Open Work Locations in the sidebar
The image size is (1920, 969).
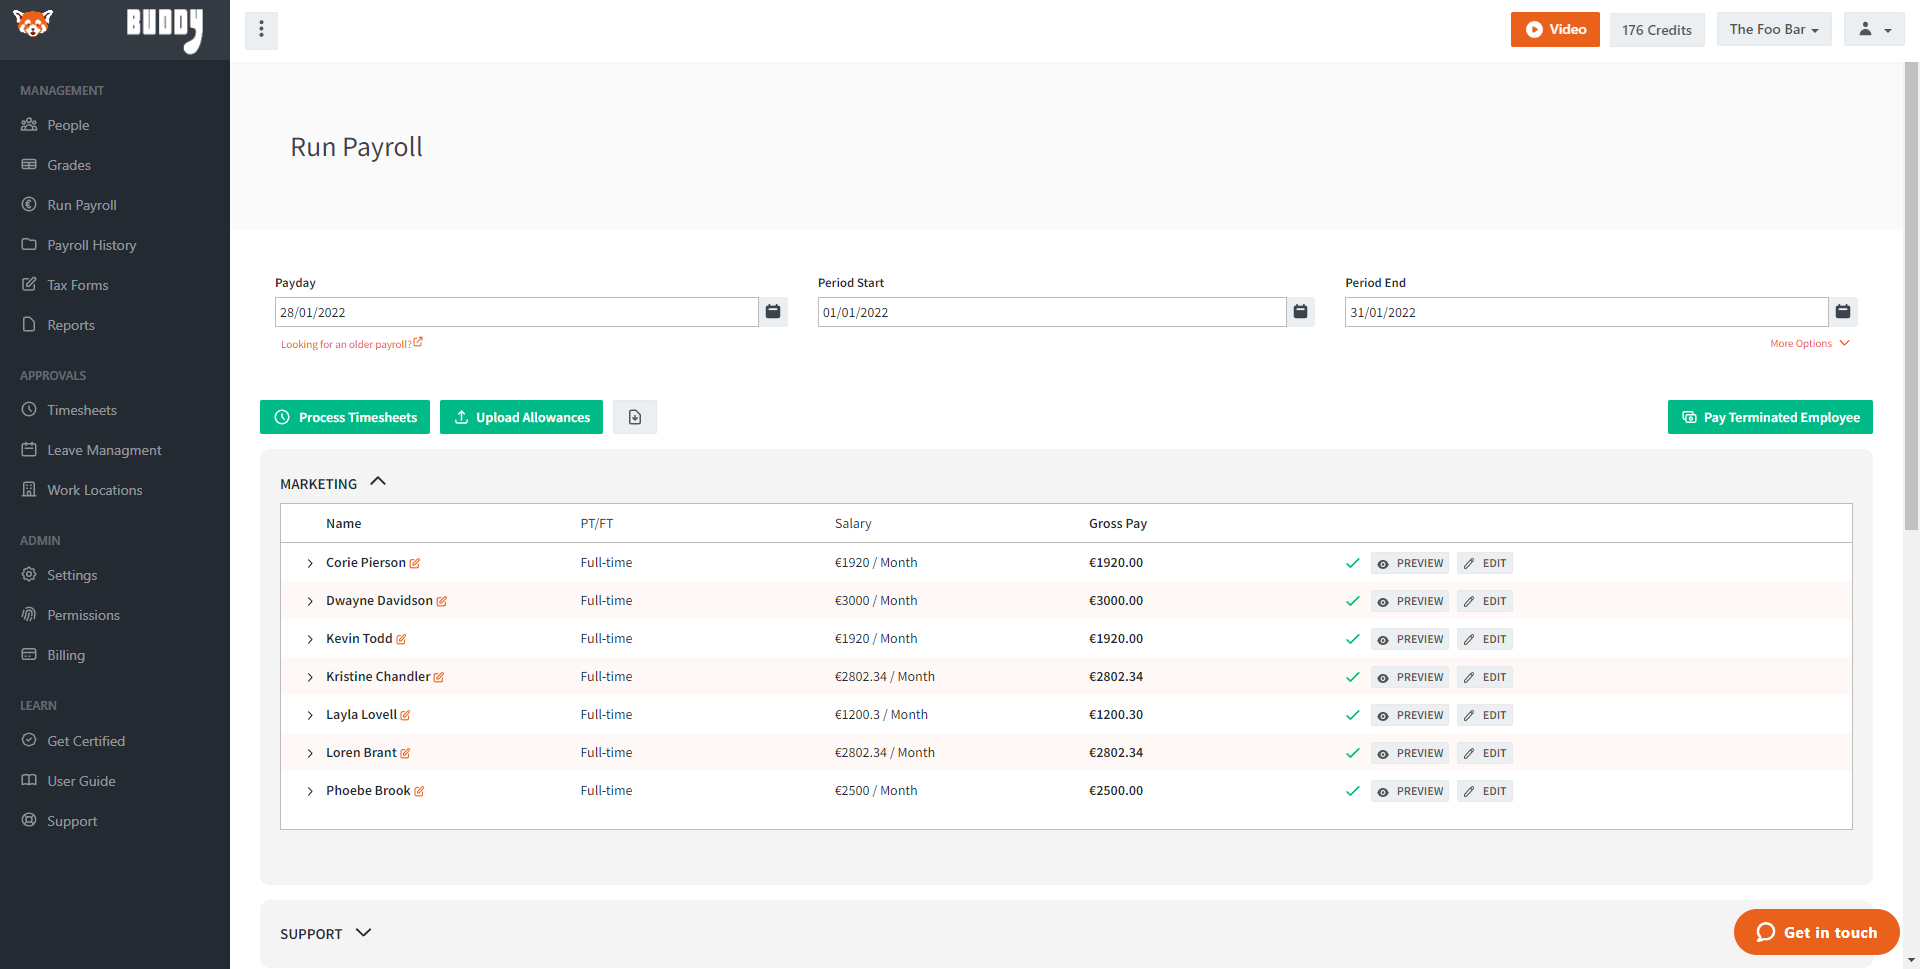95,490
